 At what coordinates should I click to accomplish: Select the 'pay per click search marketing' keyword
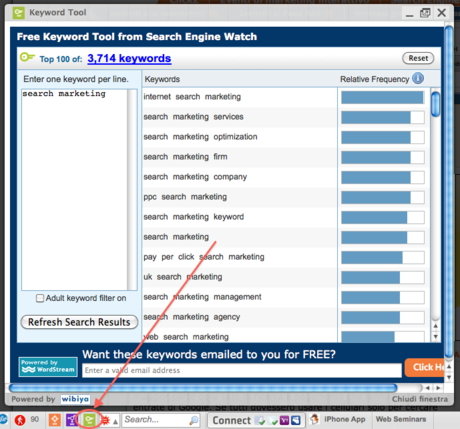[204, 257]
